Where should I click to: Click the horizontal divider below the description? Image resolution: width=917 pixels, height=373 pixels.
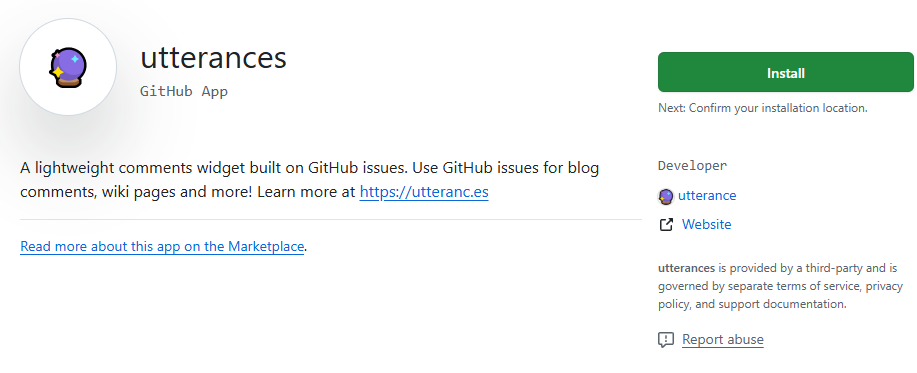(331, 220)
